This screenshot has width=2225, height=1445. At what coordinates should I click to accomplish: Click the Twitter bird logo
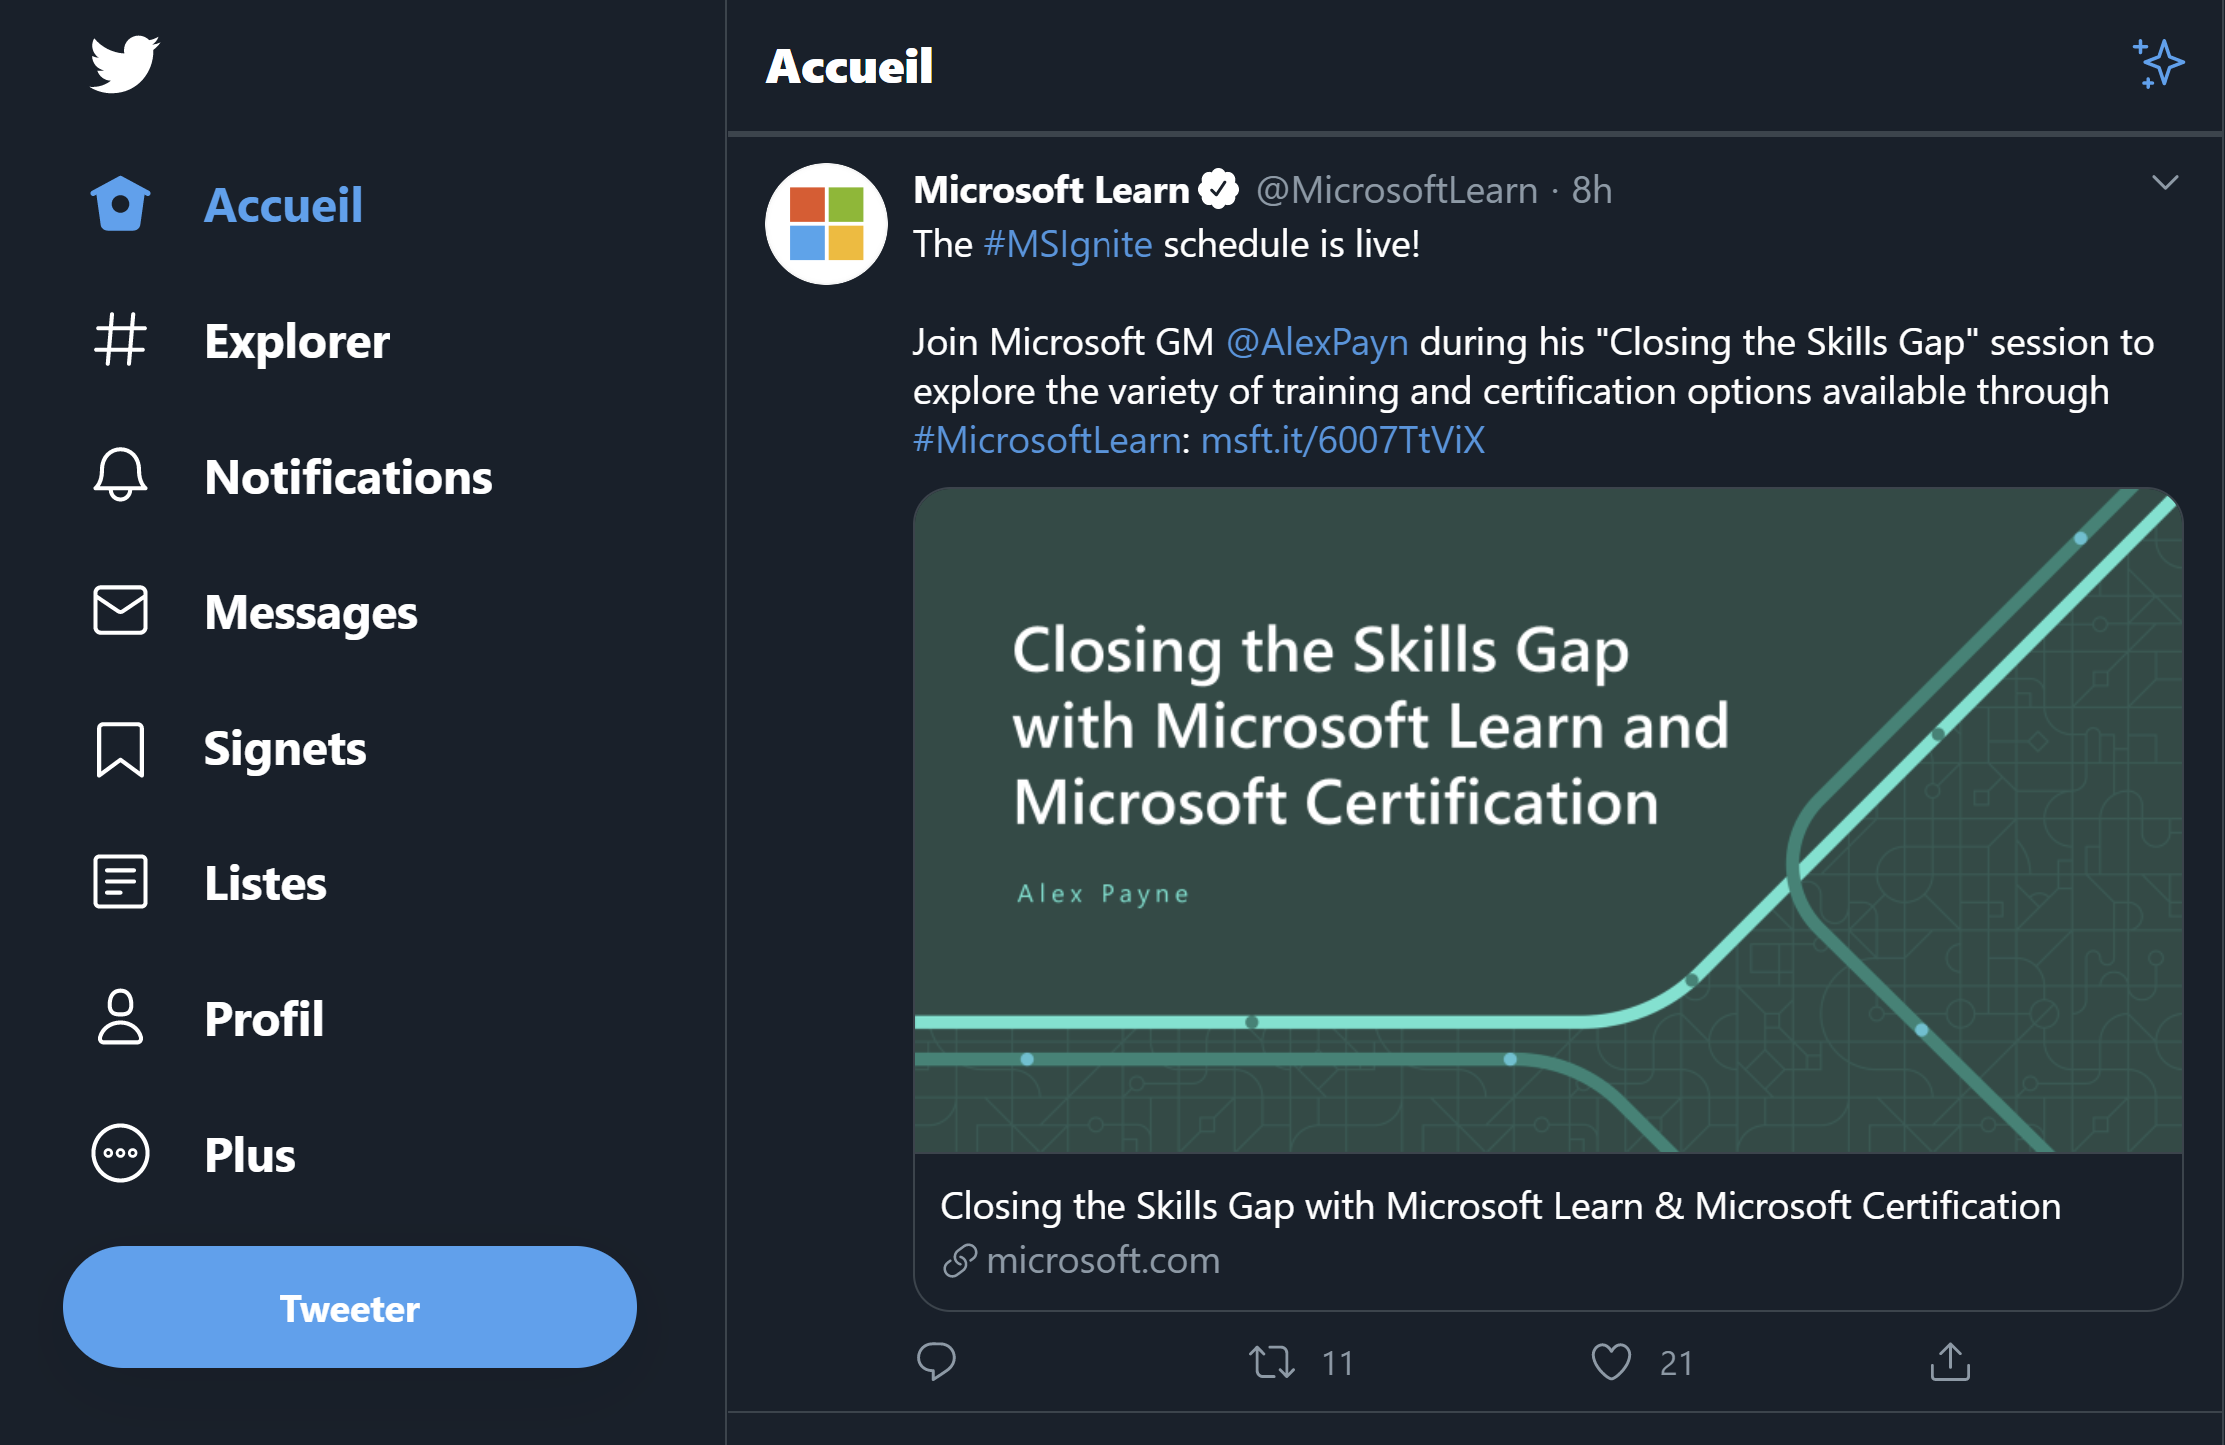pos(124,63)
